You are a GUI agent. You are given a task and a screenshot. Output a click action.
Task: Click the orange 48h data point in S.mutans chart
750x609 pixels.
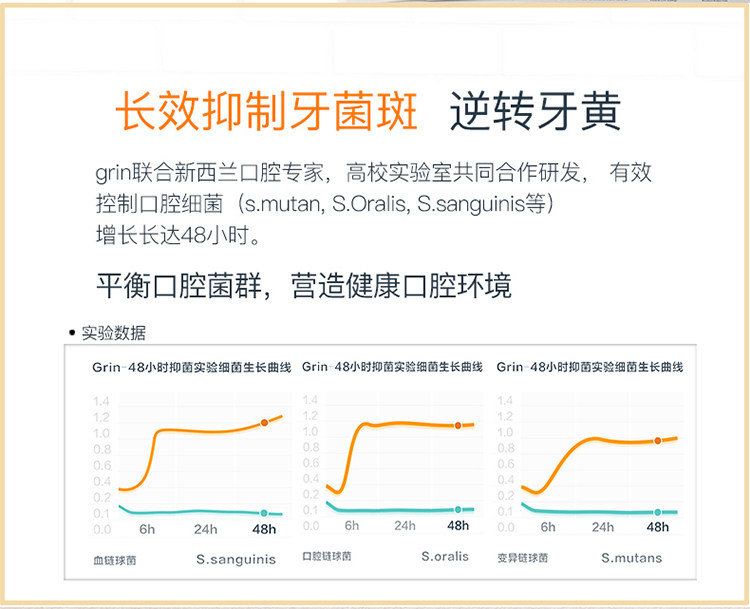click(658, 441)
